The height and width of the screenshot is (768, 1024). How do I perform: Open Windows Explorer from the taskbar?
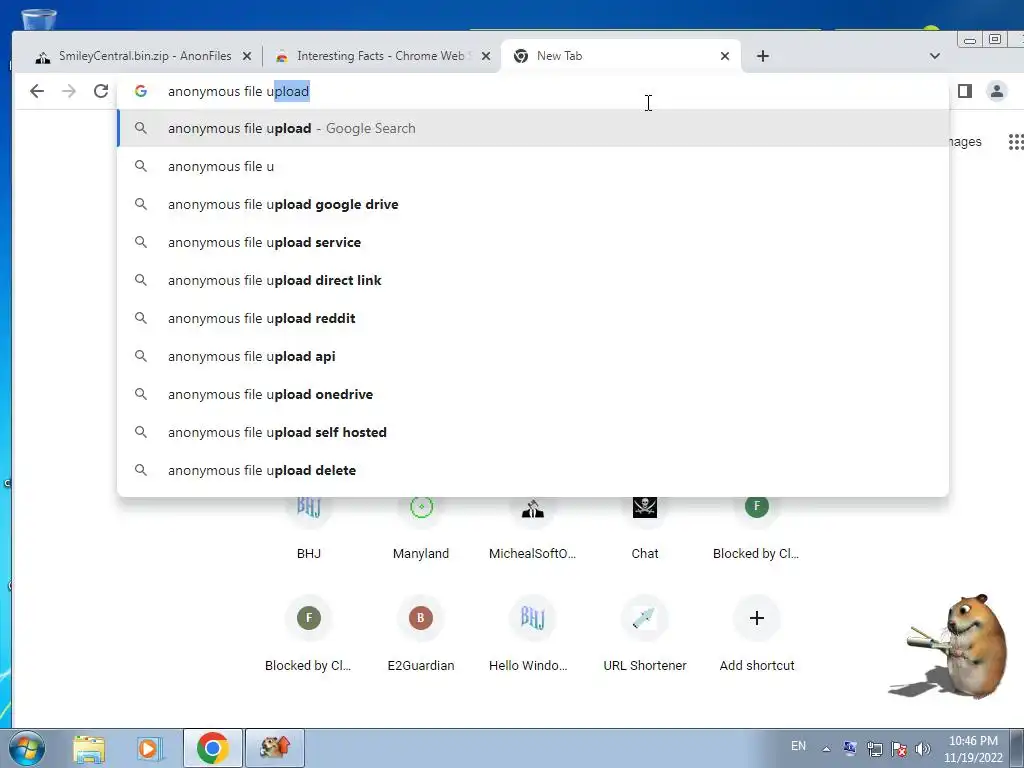tap(89, 748)
